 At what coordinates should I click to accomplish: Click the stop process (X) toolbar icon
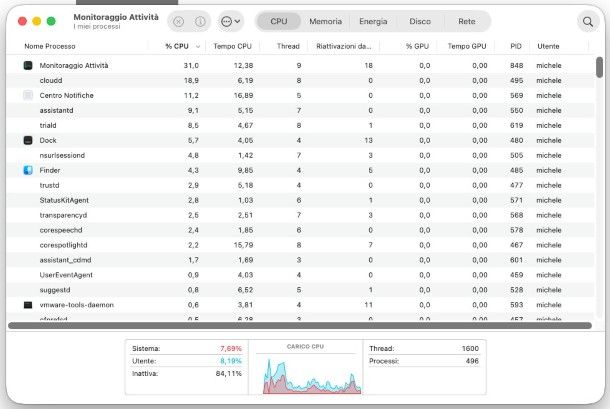tap(179, 21)
